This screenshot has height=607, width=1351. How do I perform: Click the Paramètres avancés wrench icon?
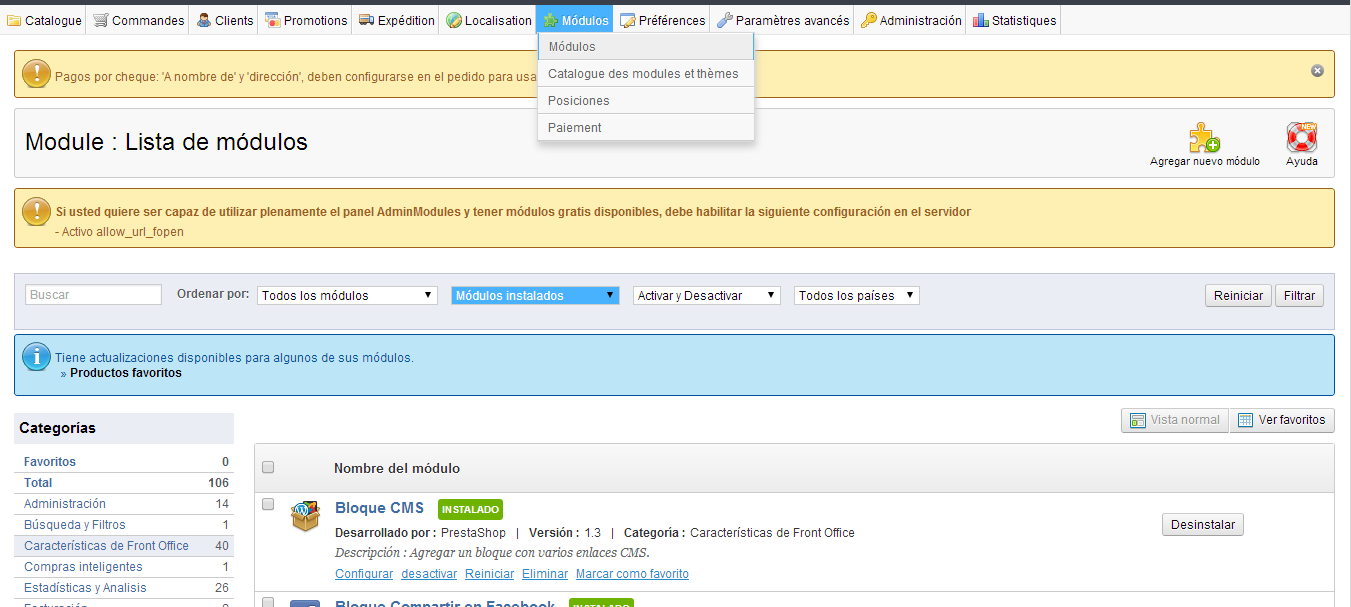click(725, 20)
